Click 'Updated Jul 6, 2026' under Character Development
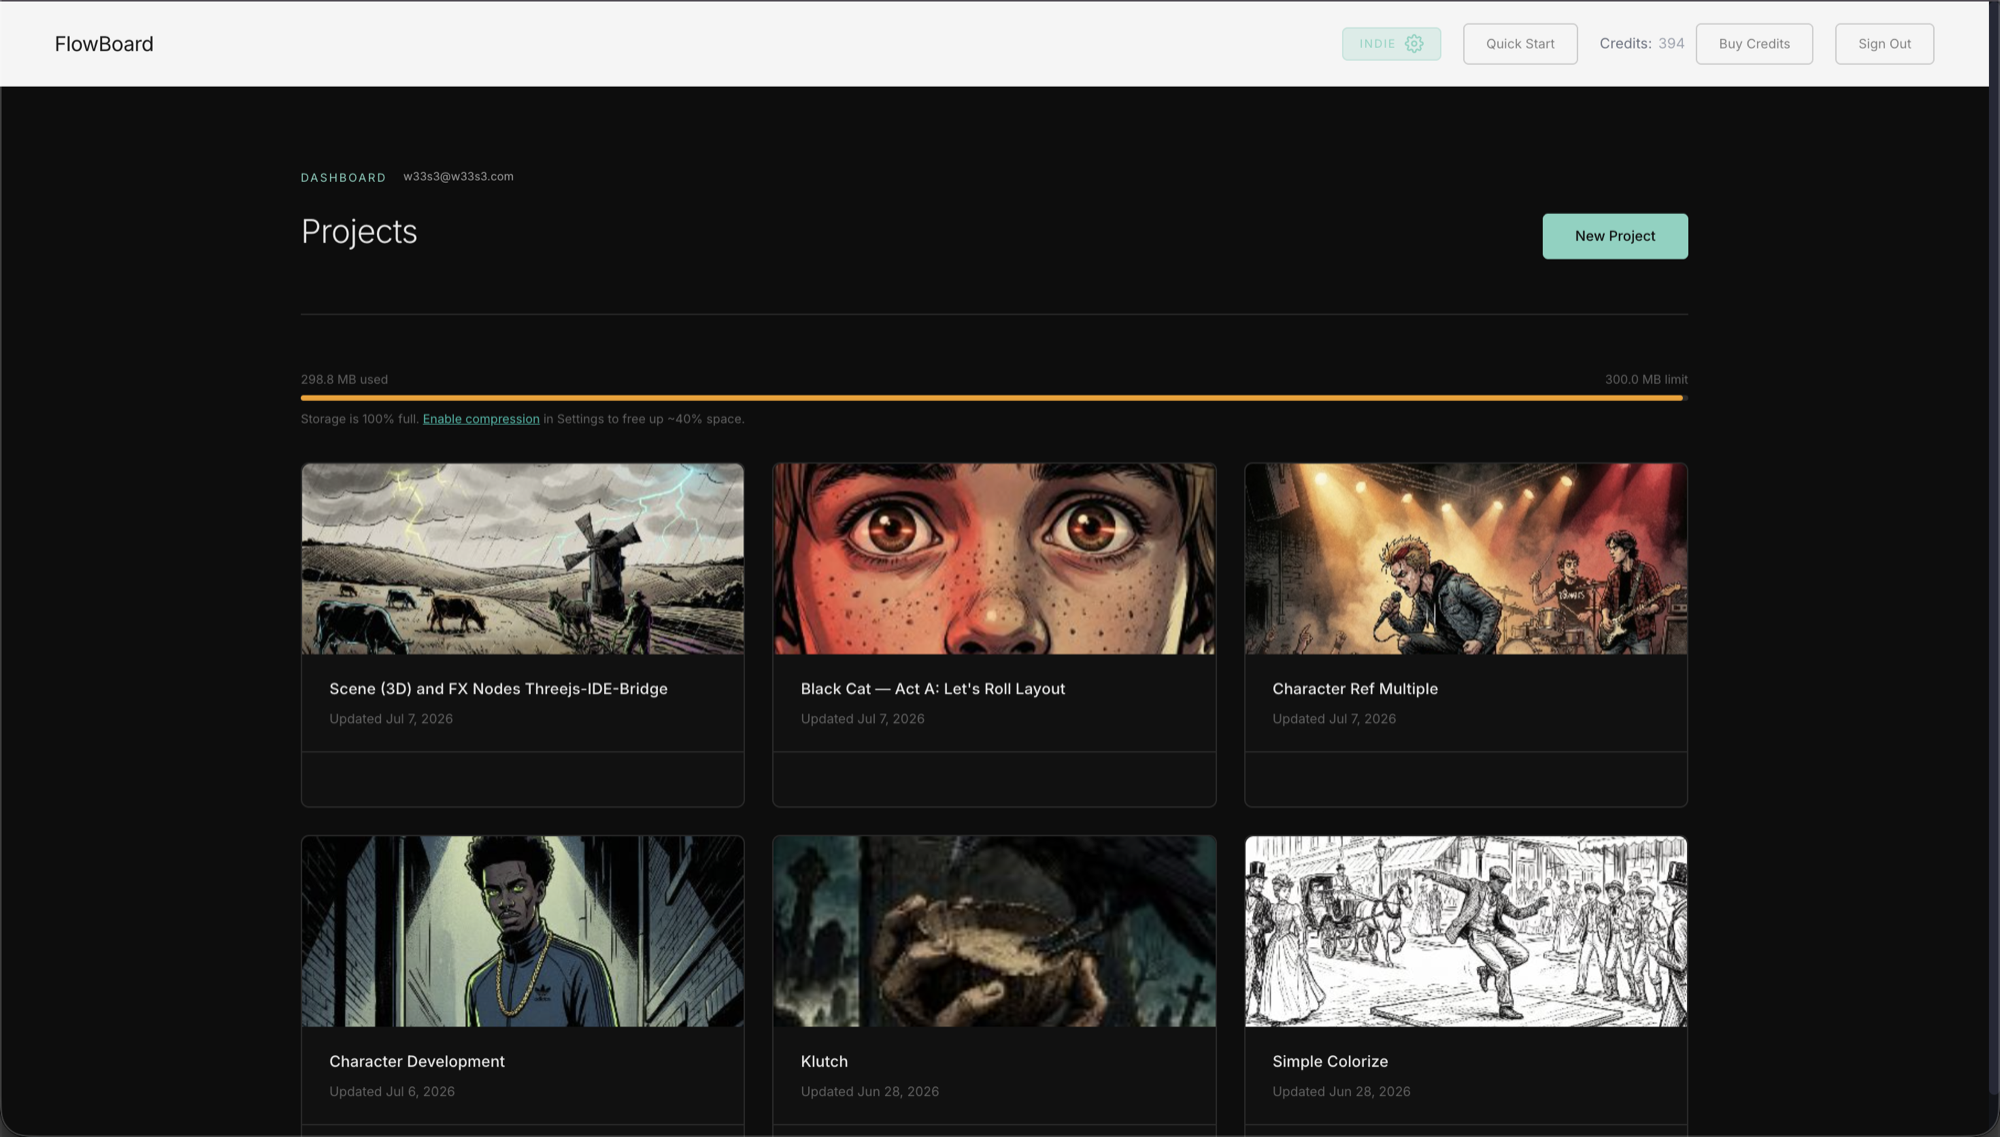2000x1137 pixels. (392, 1092)
